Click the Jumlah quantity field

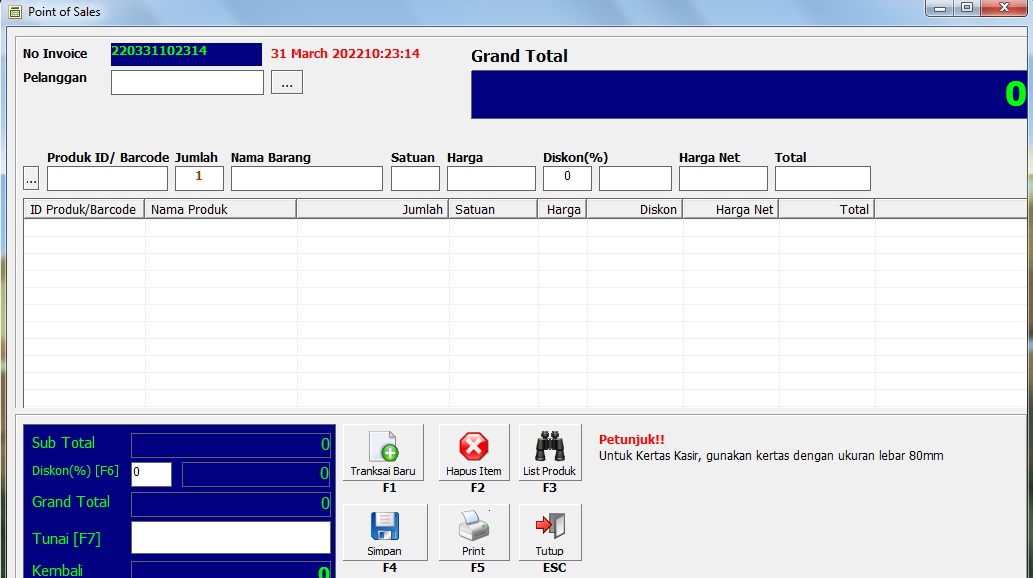click(x=199, y=179)
